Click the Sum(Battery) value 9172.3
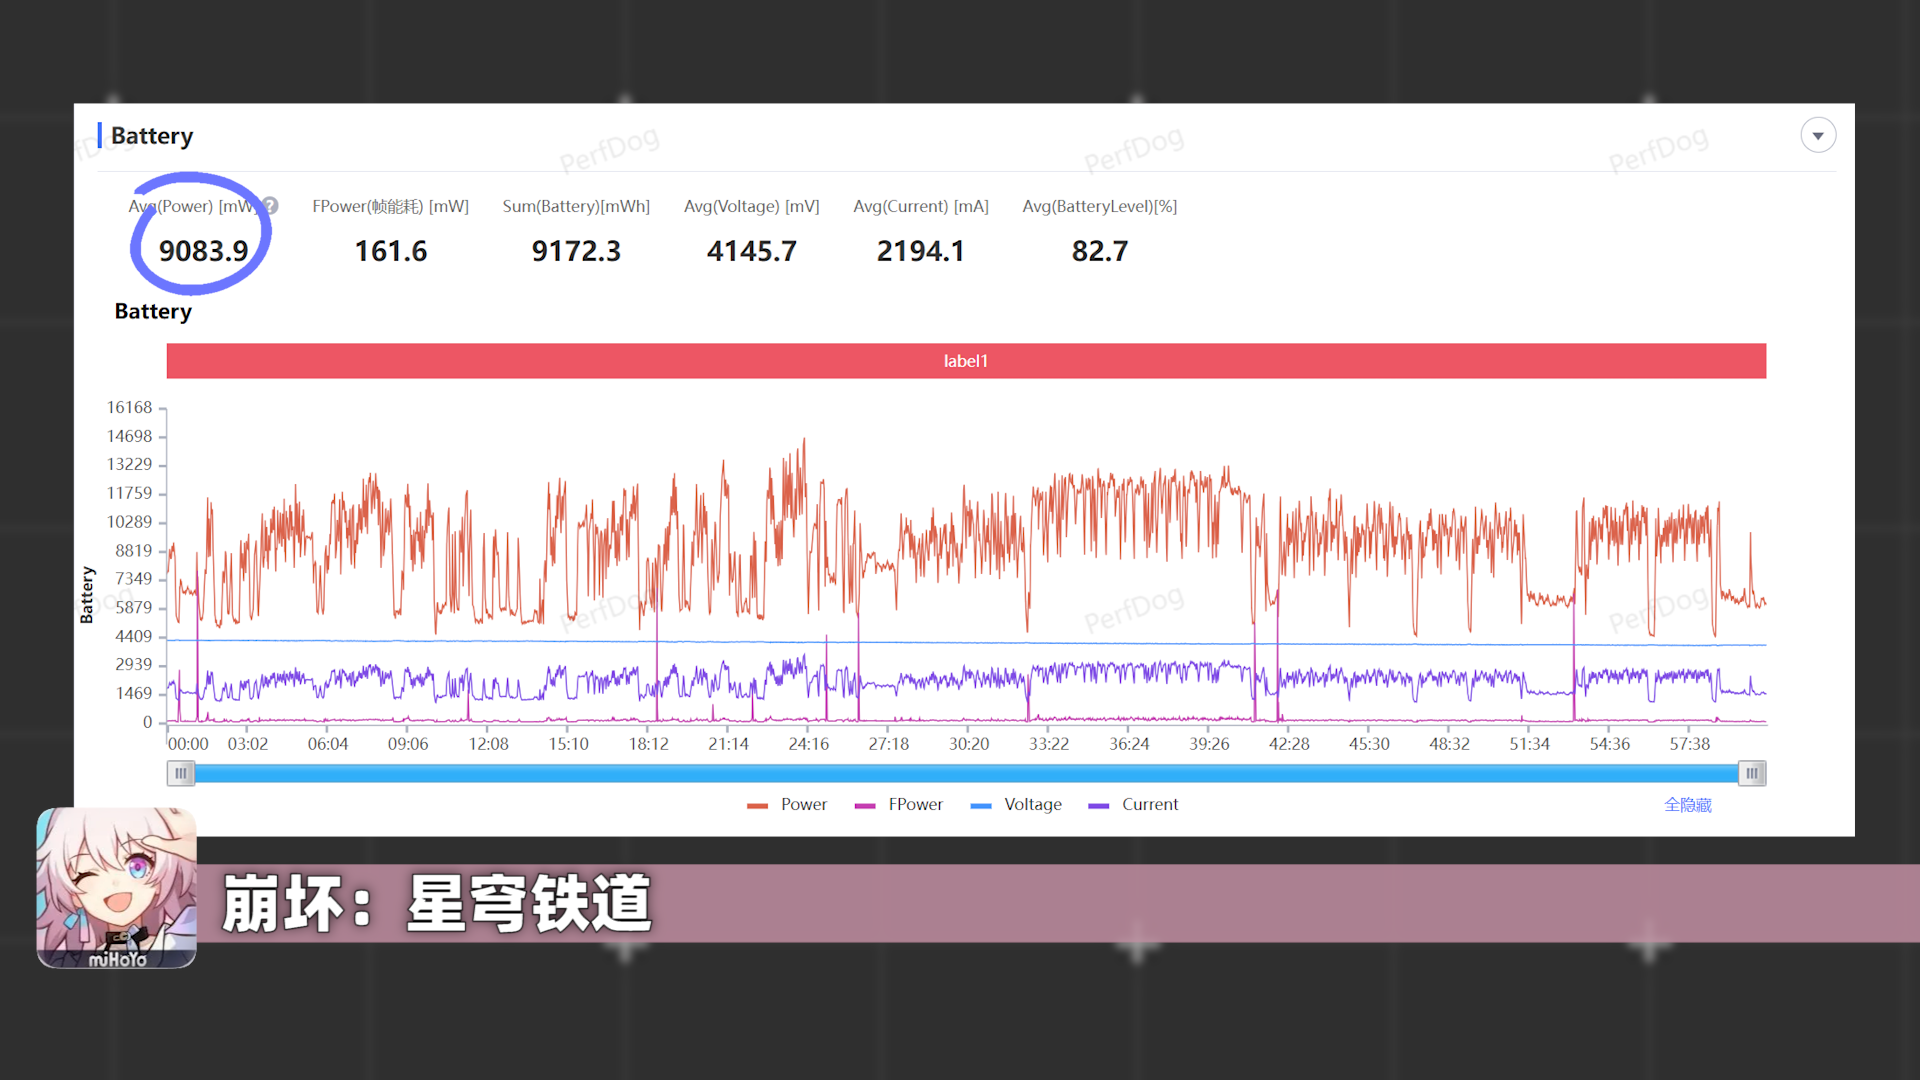The height and width of the screenshot is (1080, 1920). 576,251
